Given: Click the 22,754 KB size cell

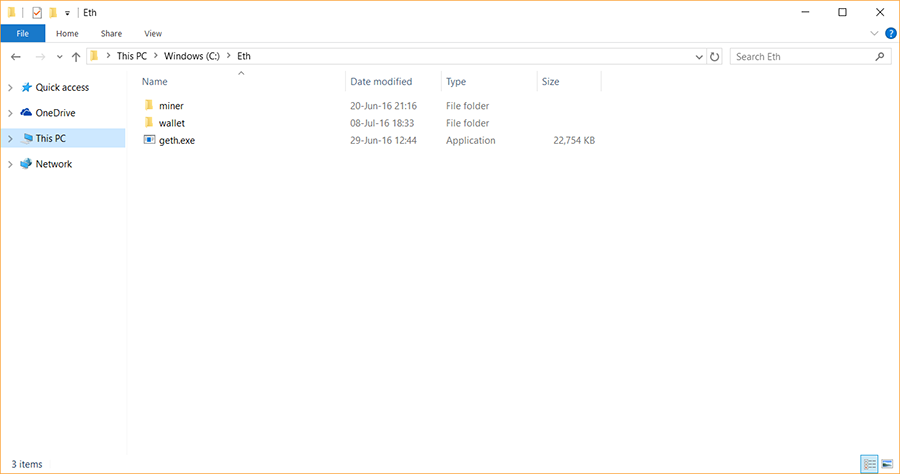Looking at the screenshot, I should tap(574, 140).
